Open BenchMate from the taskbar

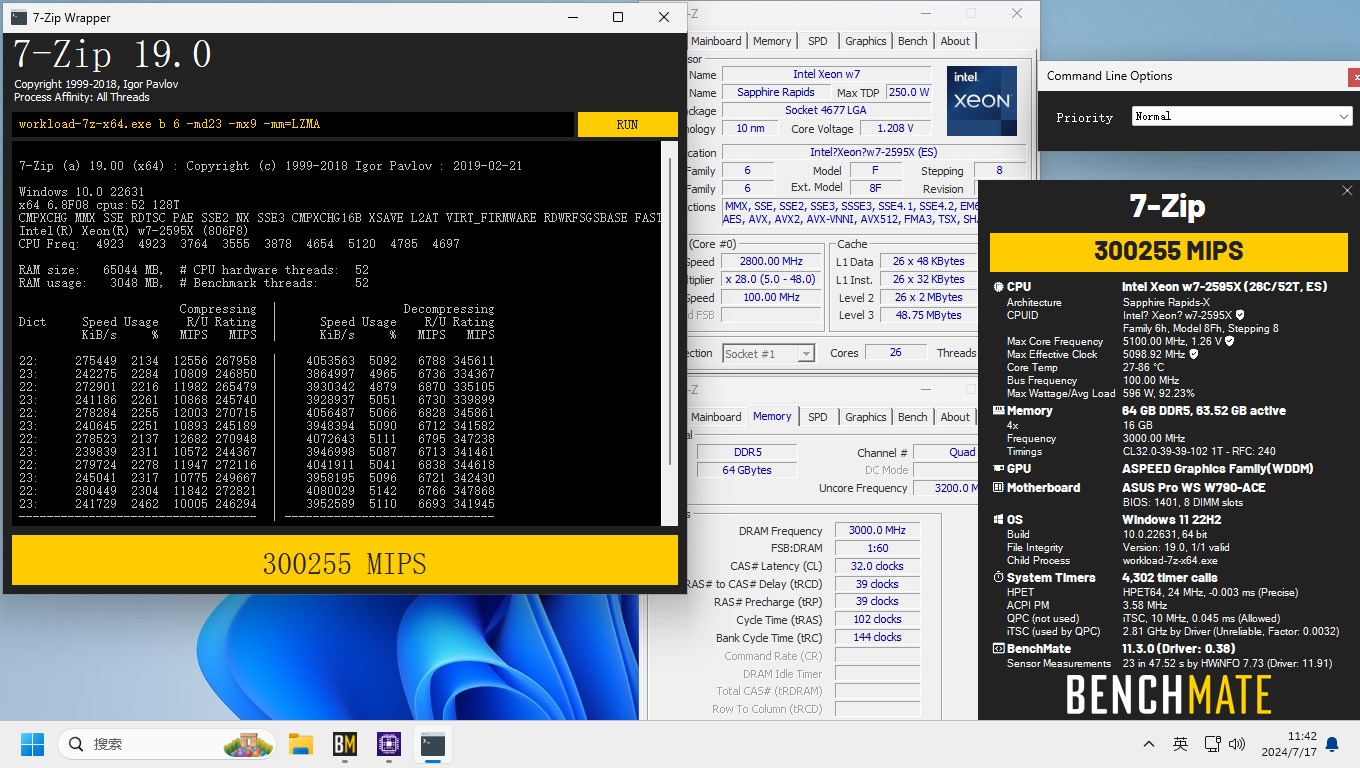pos(345,744)
